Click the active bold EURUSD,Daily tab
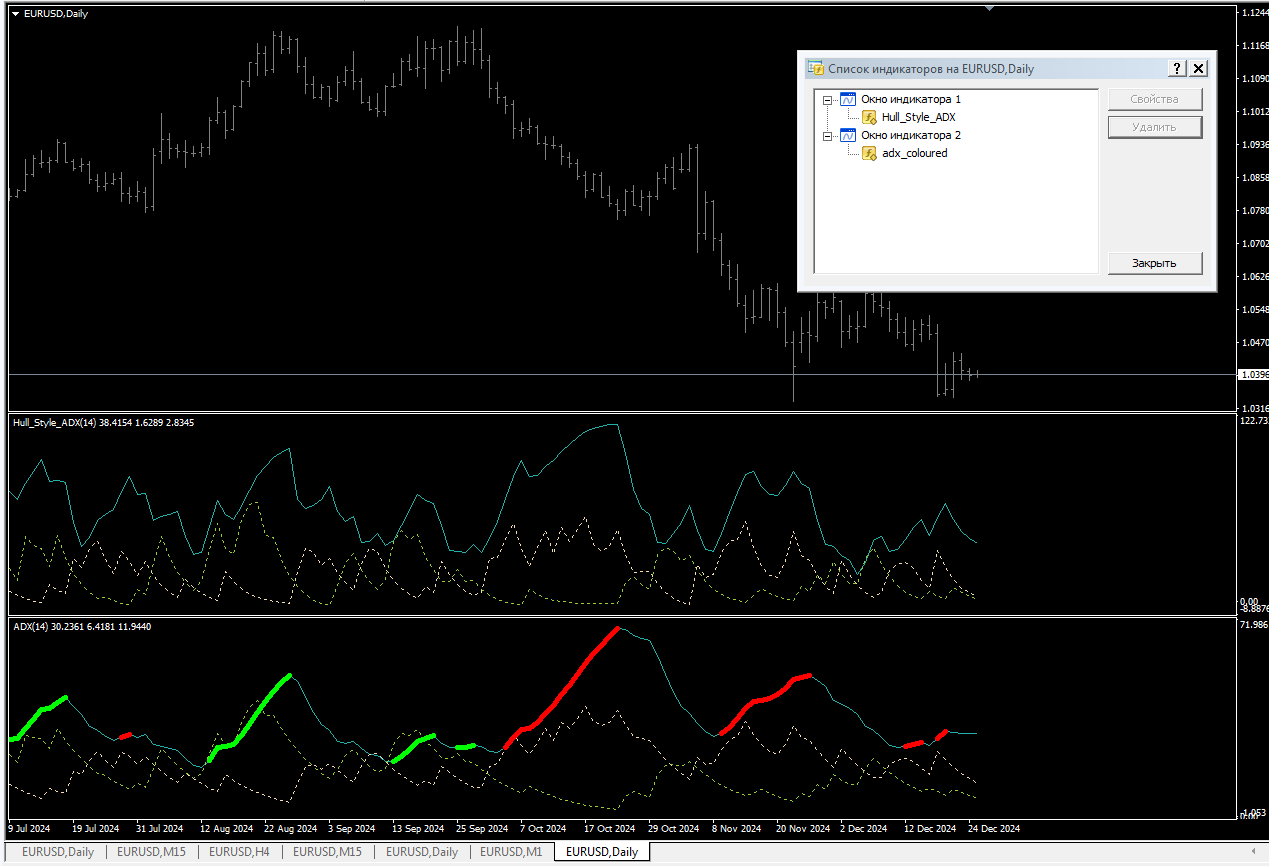Image resolution: width=1269 pixels, height=866 pixels. [x=602, y=852]
